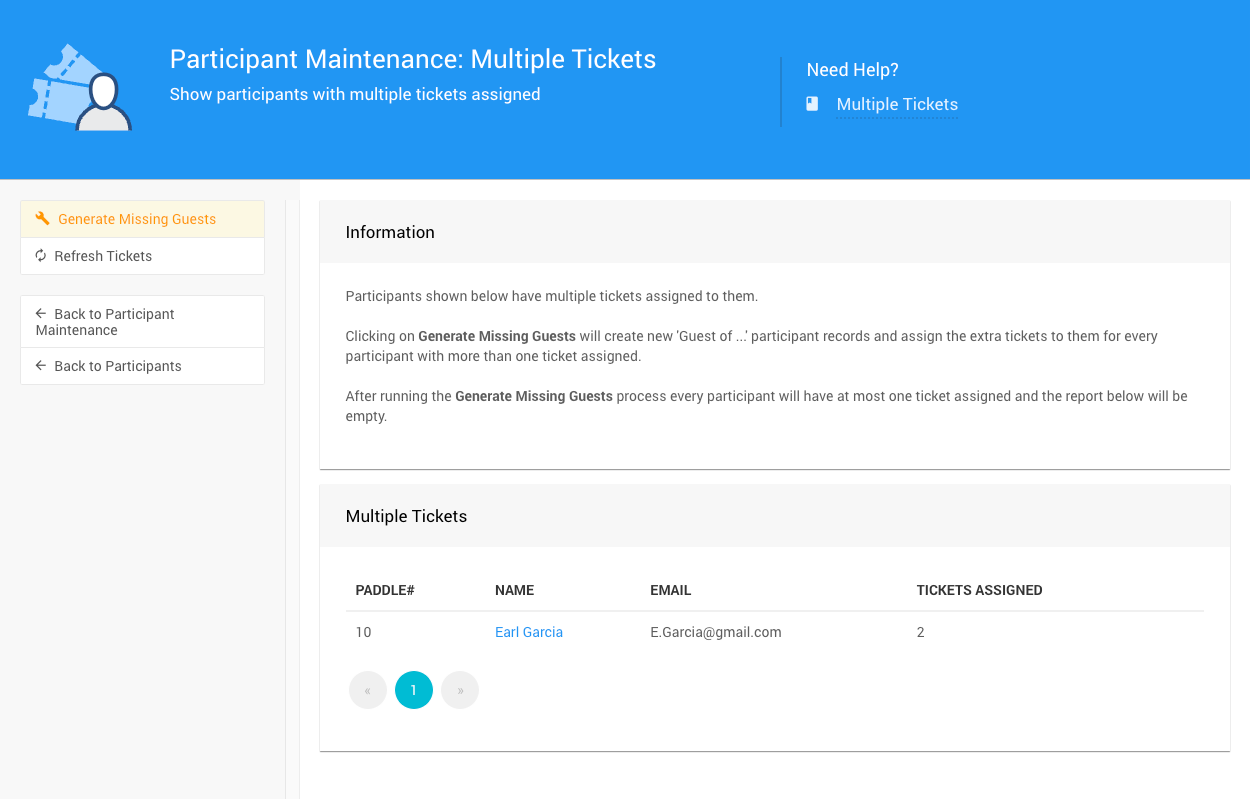Click the NAME column header
This screenshot has height=799, width=1250.
515,590
